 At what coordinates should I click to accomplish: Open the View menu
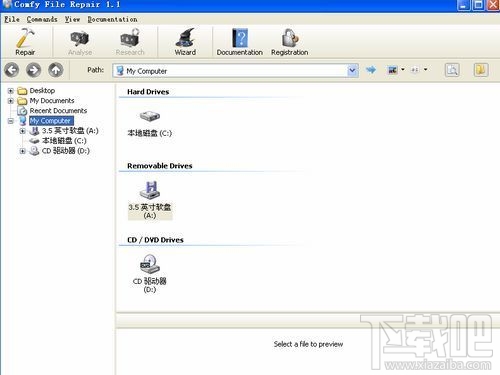tap(72, 19)
